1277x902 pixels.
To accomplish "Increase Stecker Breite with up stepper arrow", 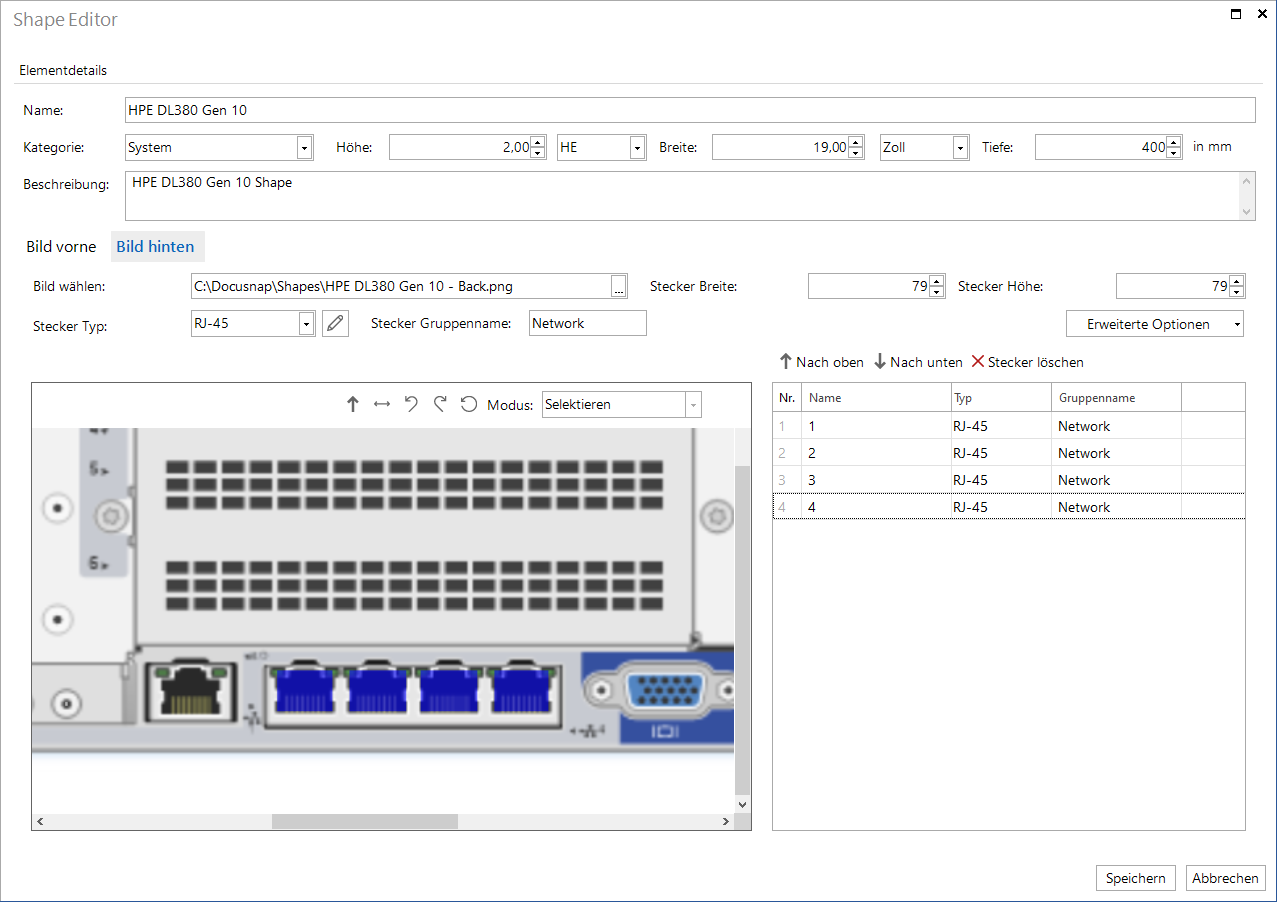I will (937, 281).
